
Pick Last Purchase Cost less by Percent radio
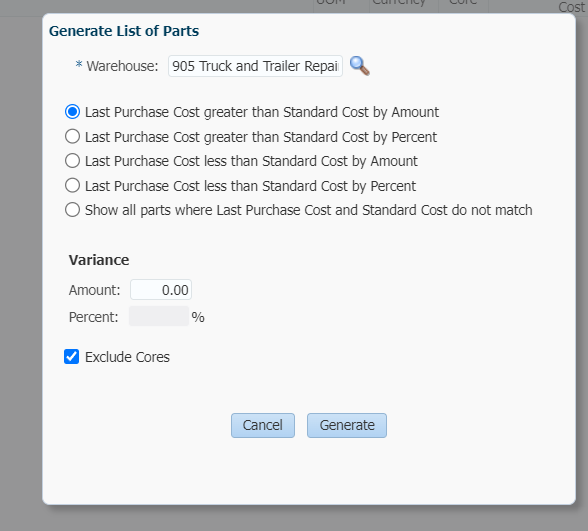72,186
